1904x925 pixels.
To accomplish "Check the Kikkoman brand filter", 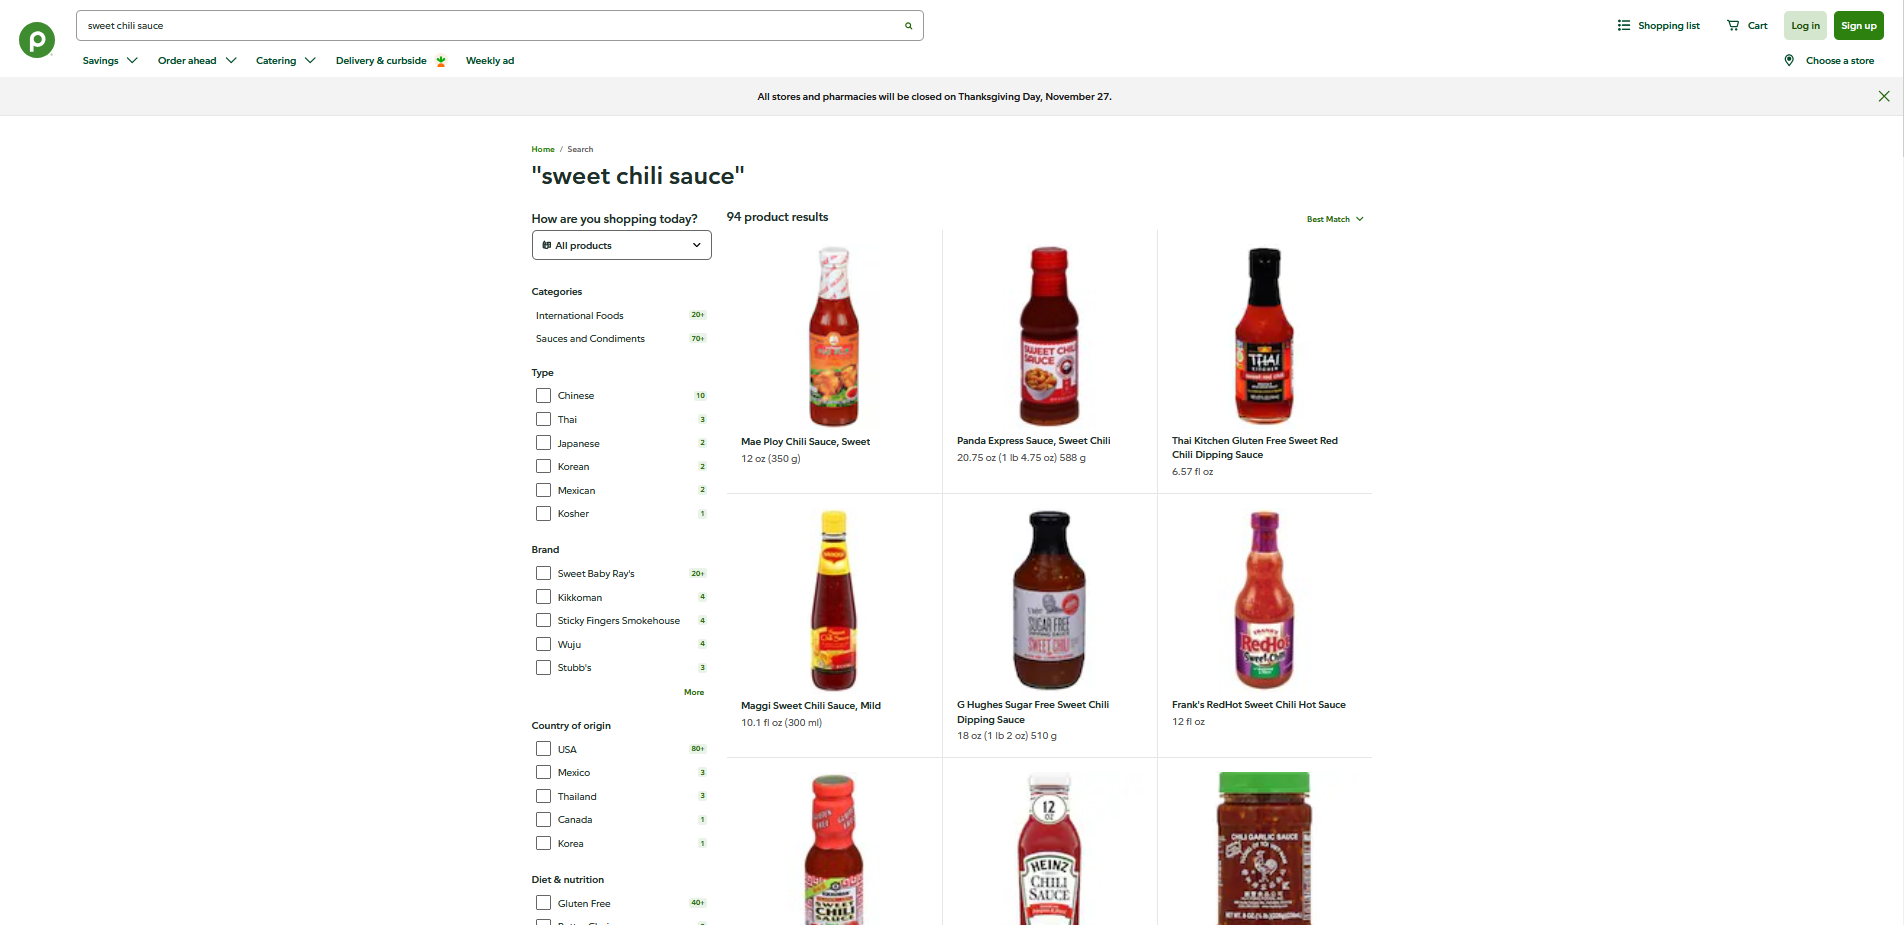I will [x=543, y=597].
